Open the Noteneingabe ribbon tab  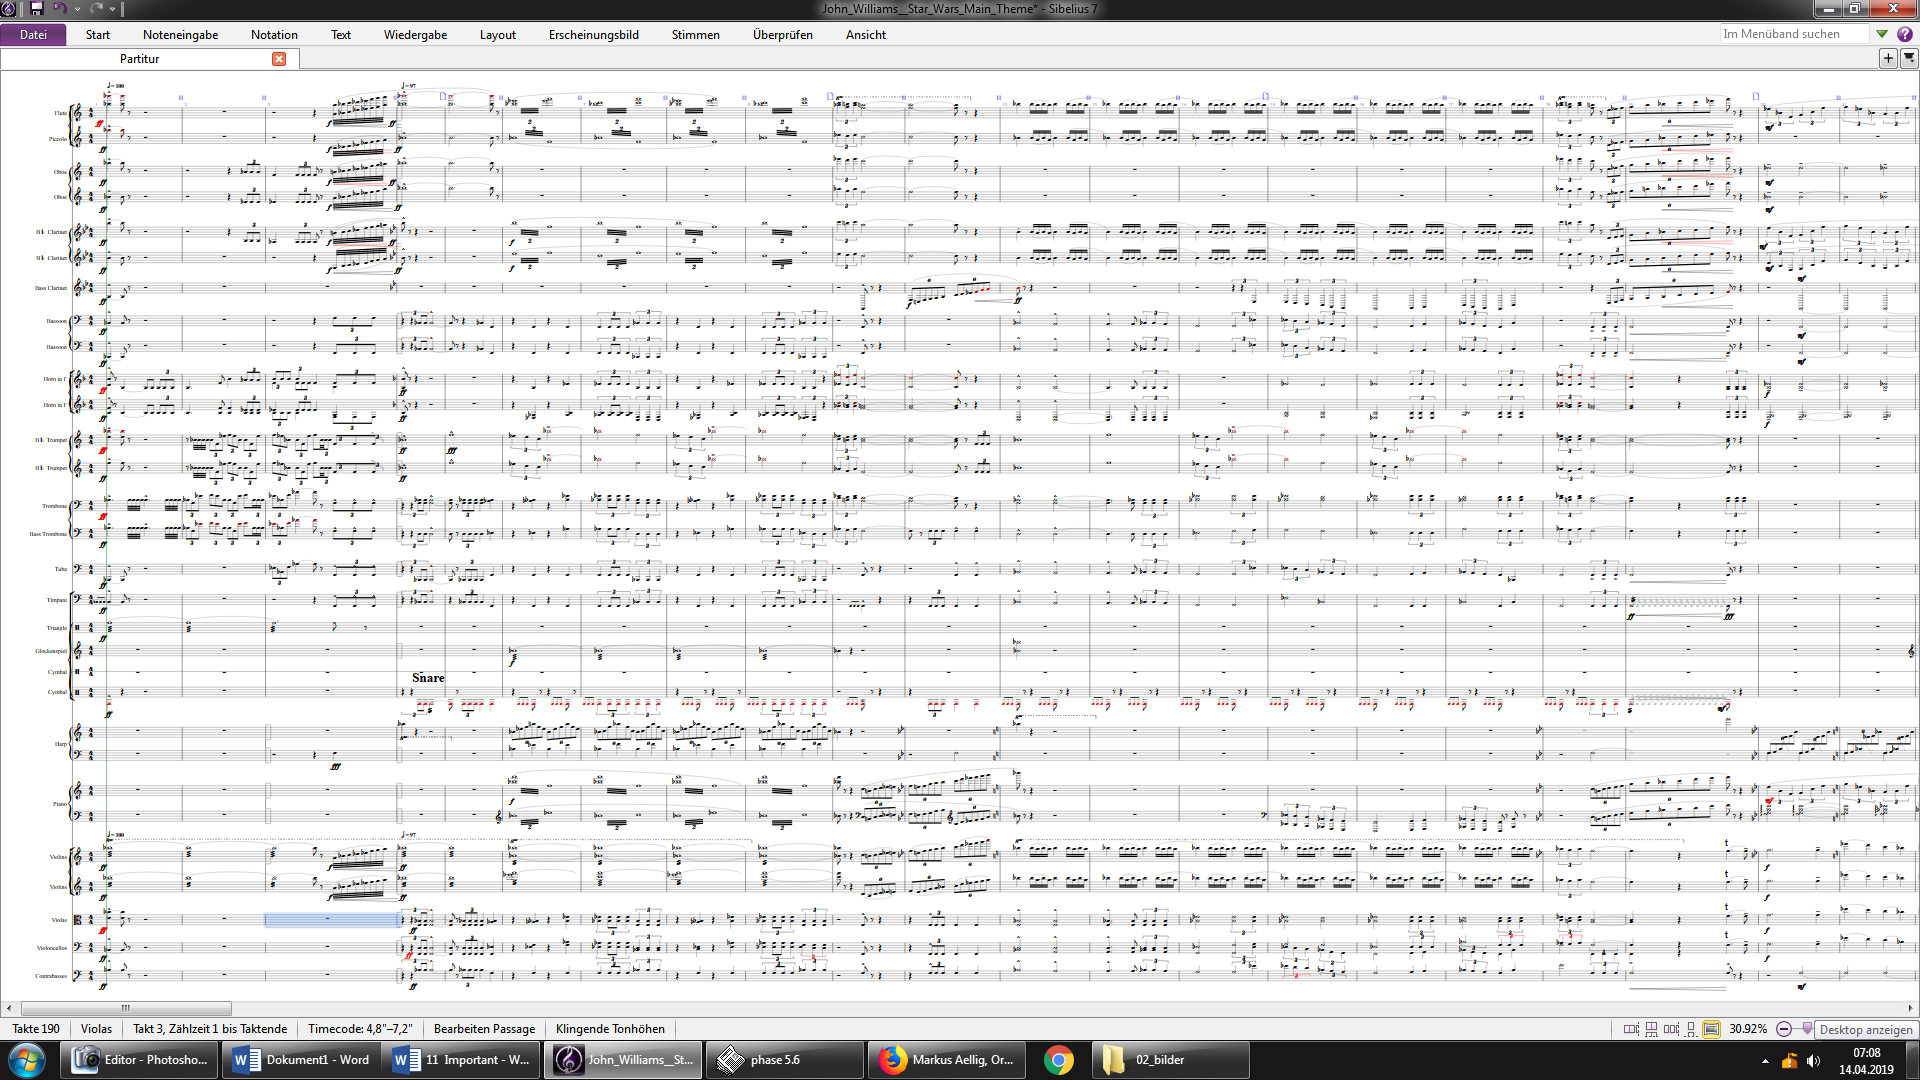(x=180, y=34)
